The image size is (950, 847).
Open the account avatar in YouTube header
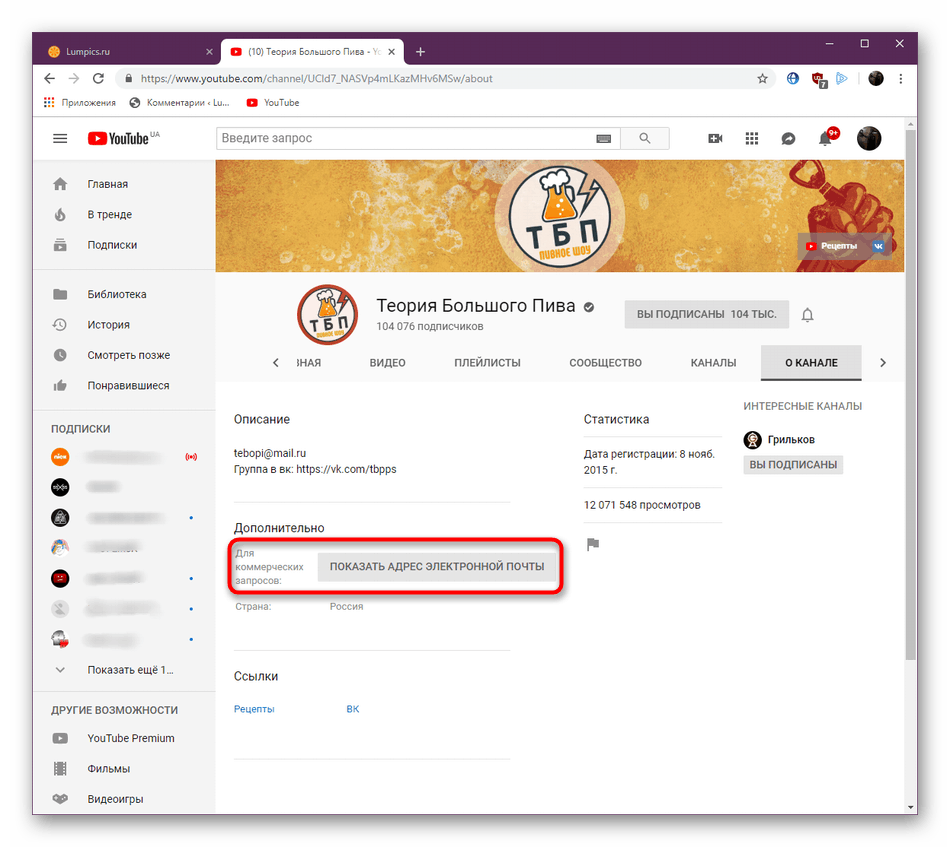[869, 138]
